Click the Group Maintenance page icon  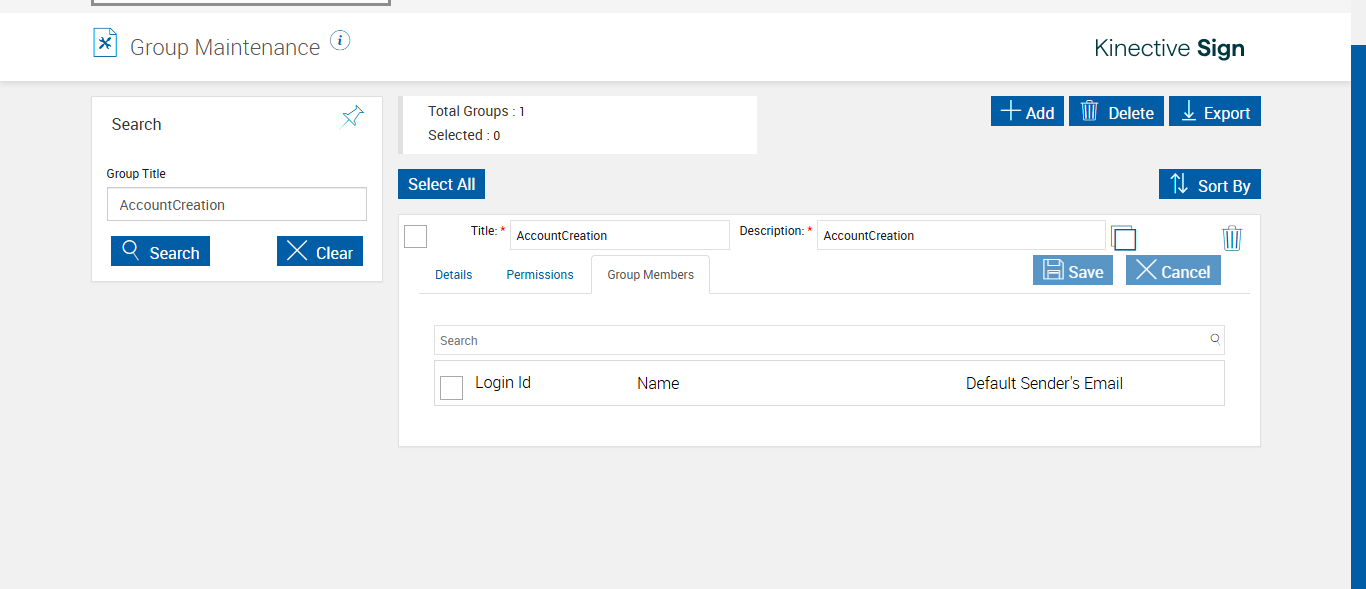[x=105, y=43]
